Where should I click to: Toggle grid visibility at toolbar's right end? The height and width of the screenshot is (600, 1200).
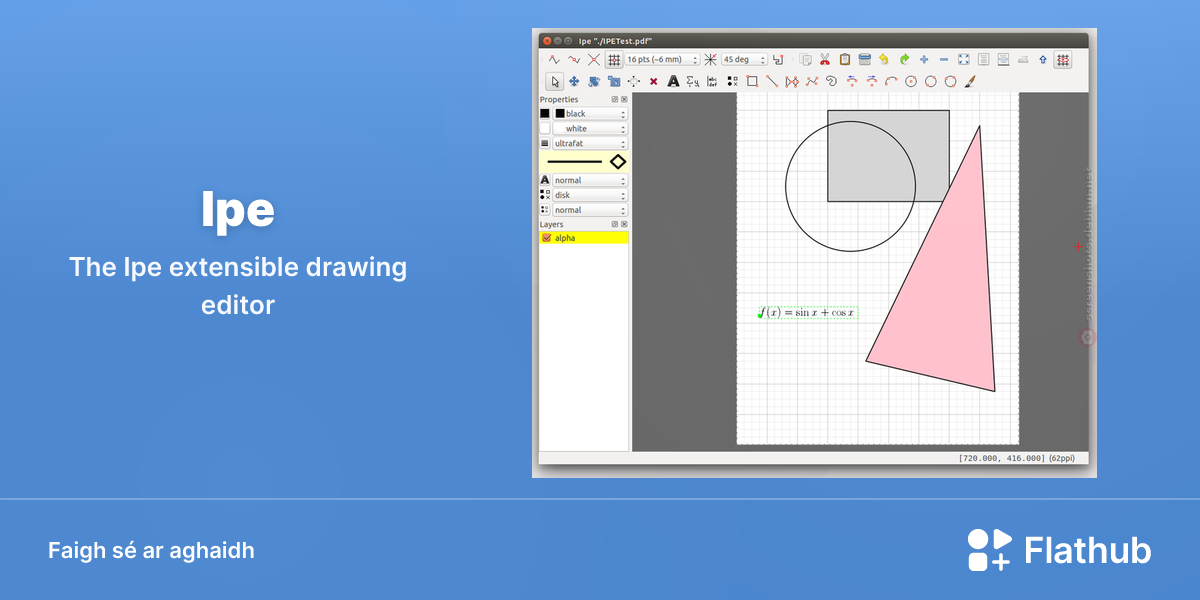[1063, 60]
